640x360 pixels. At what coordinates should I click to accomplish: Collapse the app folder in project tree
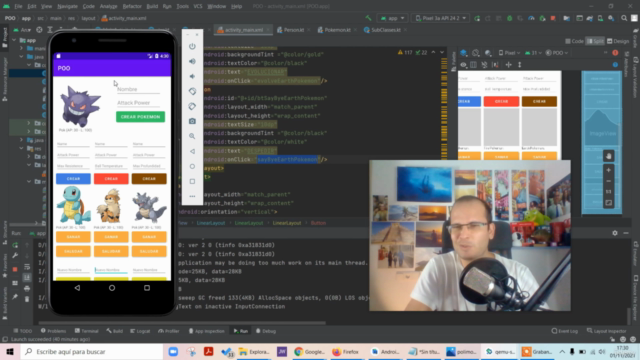click(15, 40)
